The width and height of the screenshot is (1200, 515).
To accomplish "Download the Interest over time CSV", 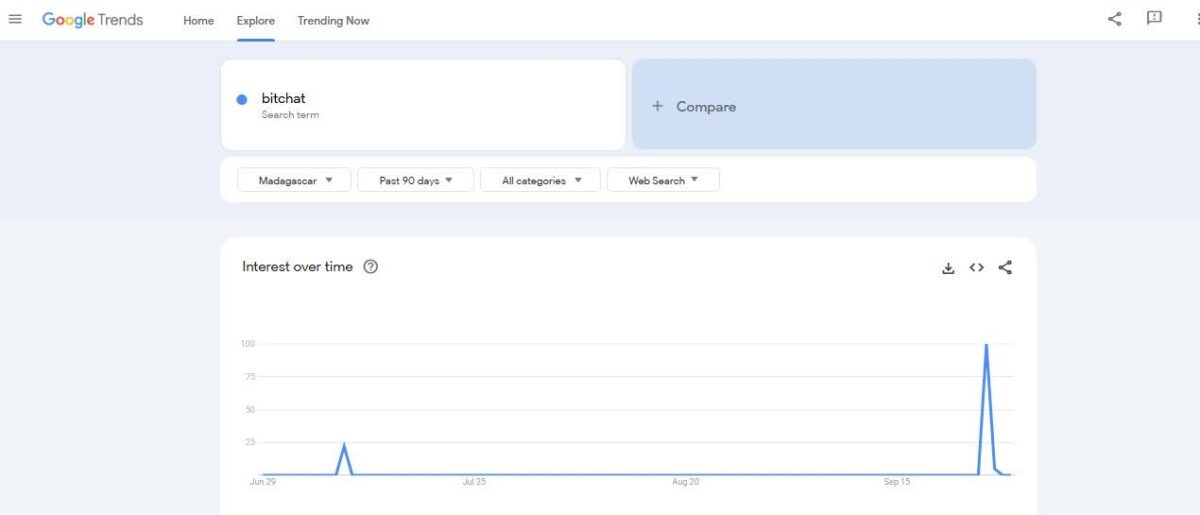I will (x=948, y=267).
